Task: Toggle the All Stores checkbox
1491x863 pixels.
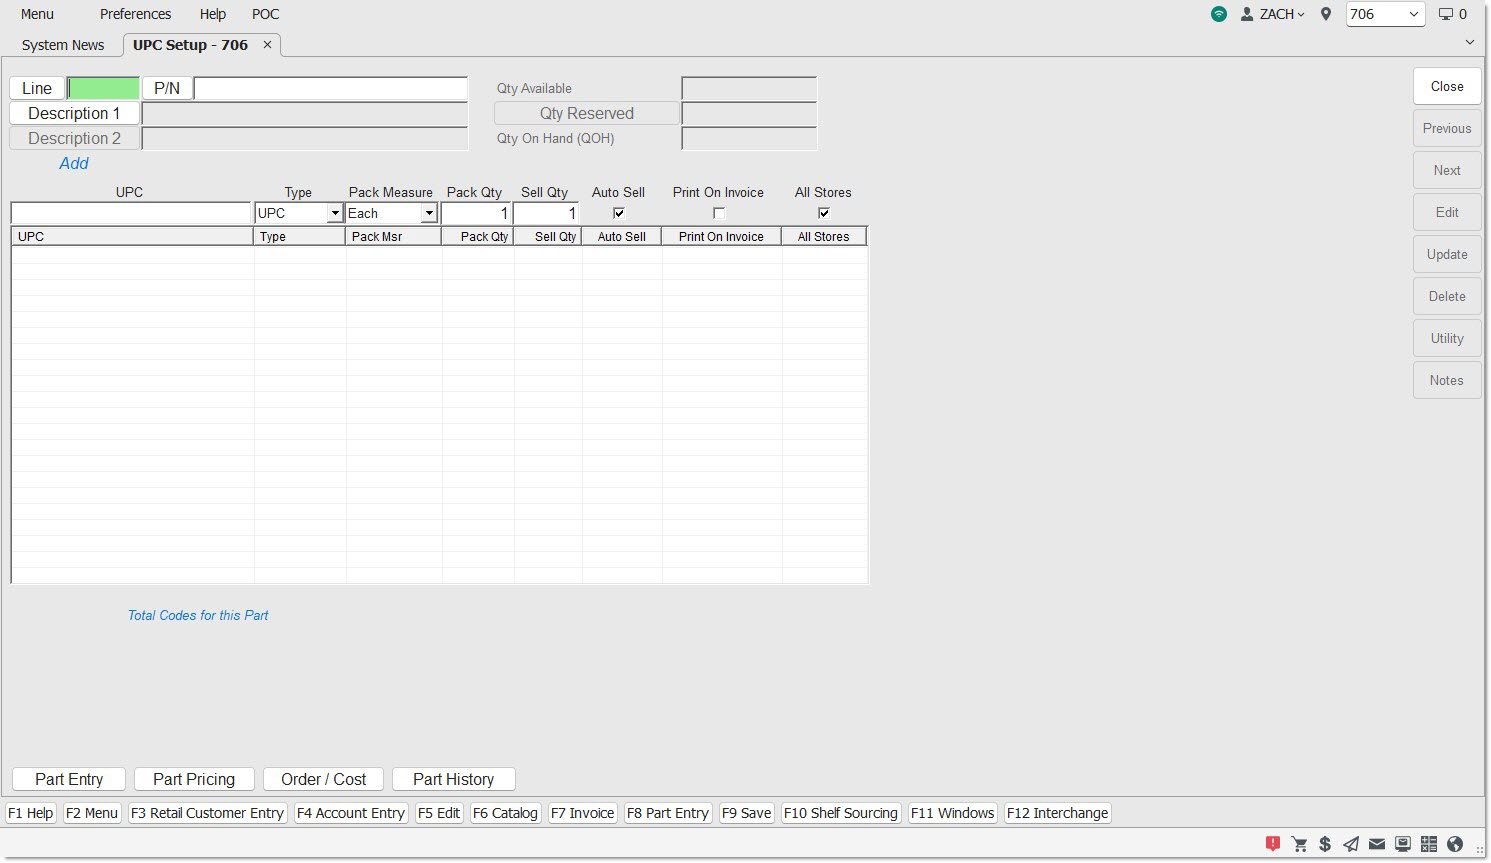Action: point(824,213)
